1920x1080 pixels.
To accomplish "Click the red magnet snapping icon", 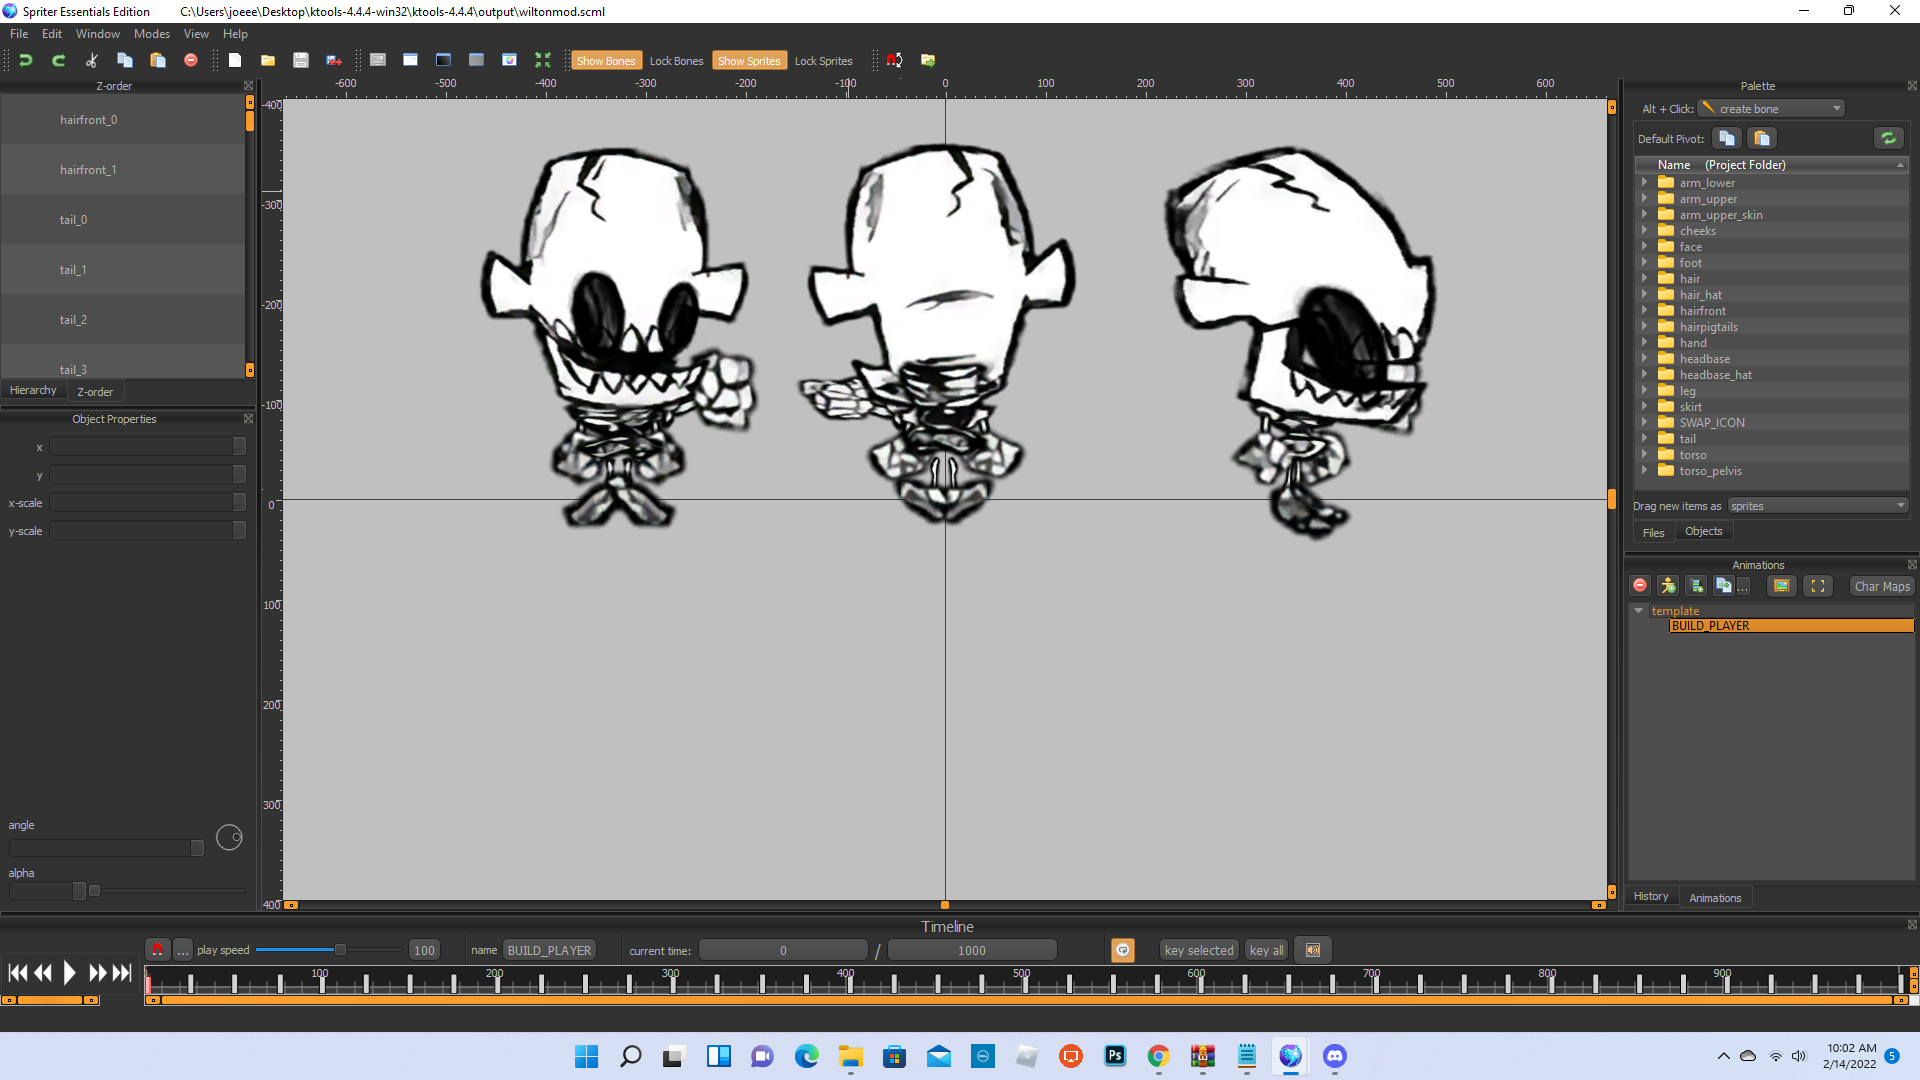I will pyautogui.click(x=894, y=60).
